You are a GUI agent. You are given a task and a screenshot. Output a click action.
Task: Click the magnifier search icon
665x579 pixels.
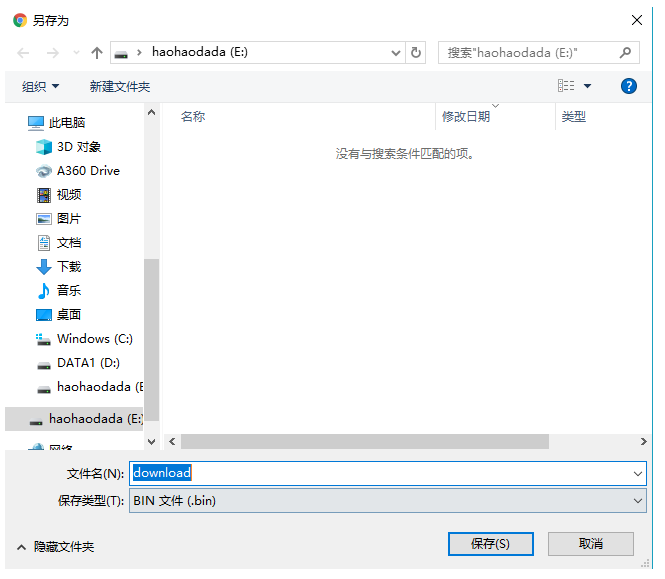click(625, 53)
